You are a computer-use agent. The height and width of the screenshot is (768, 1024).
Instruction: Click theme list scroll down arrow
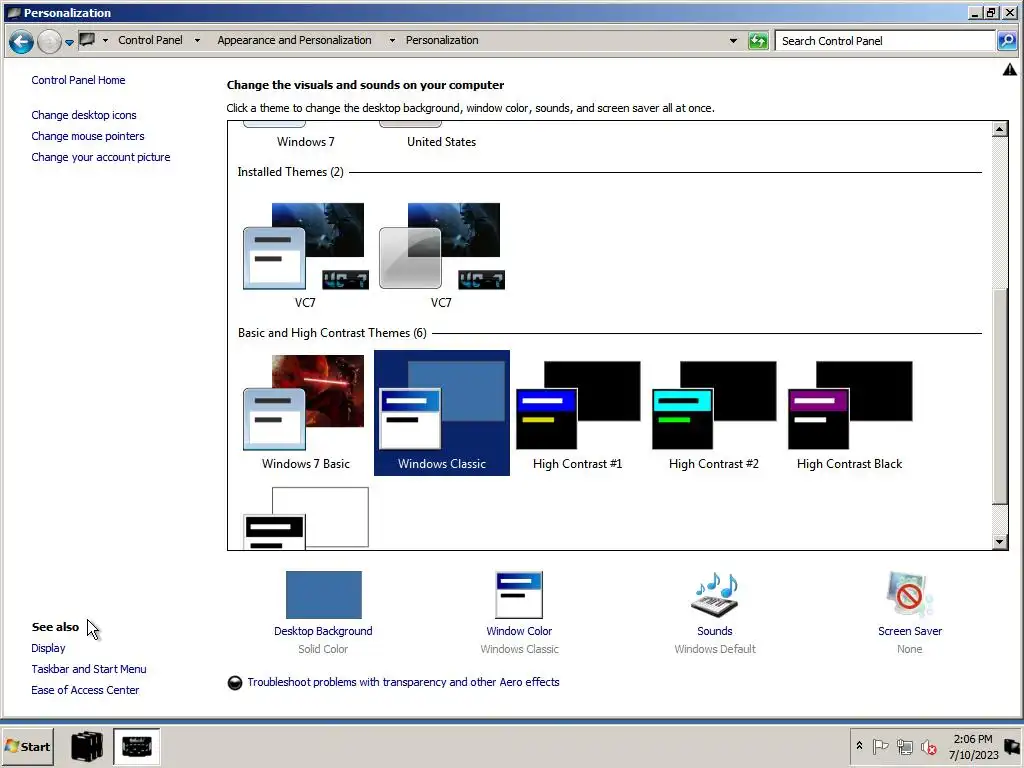[x=999, y=541]
